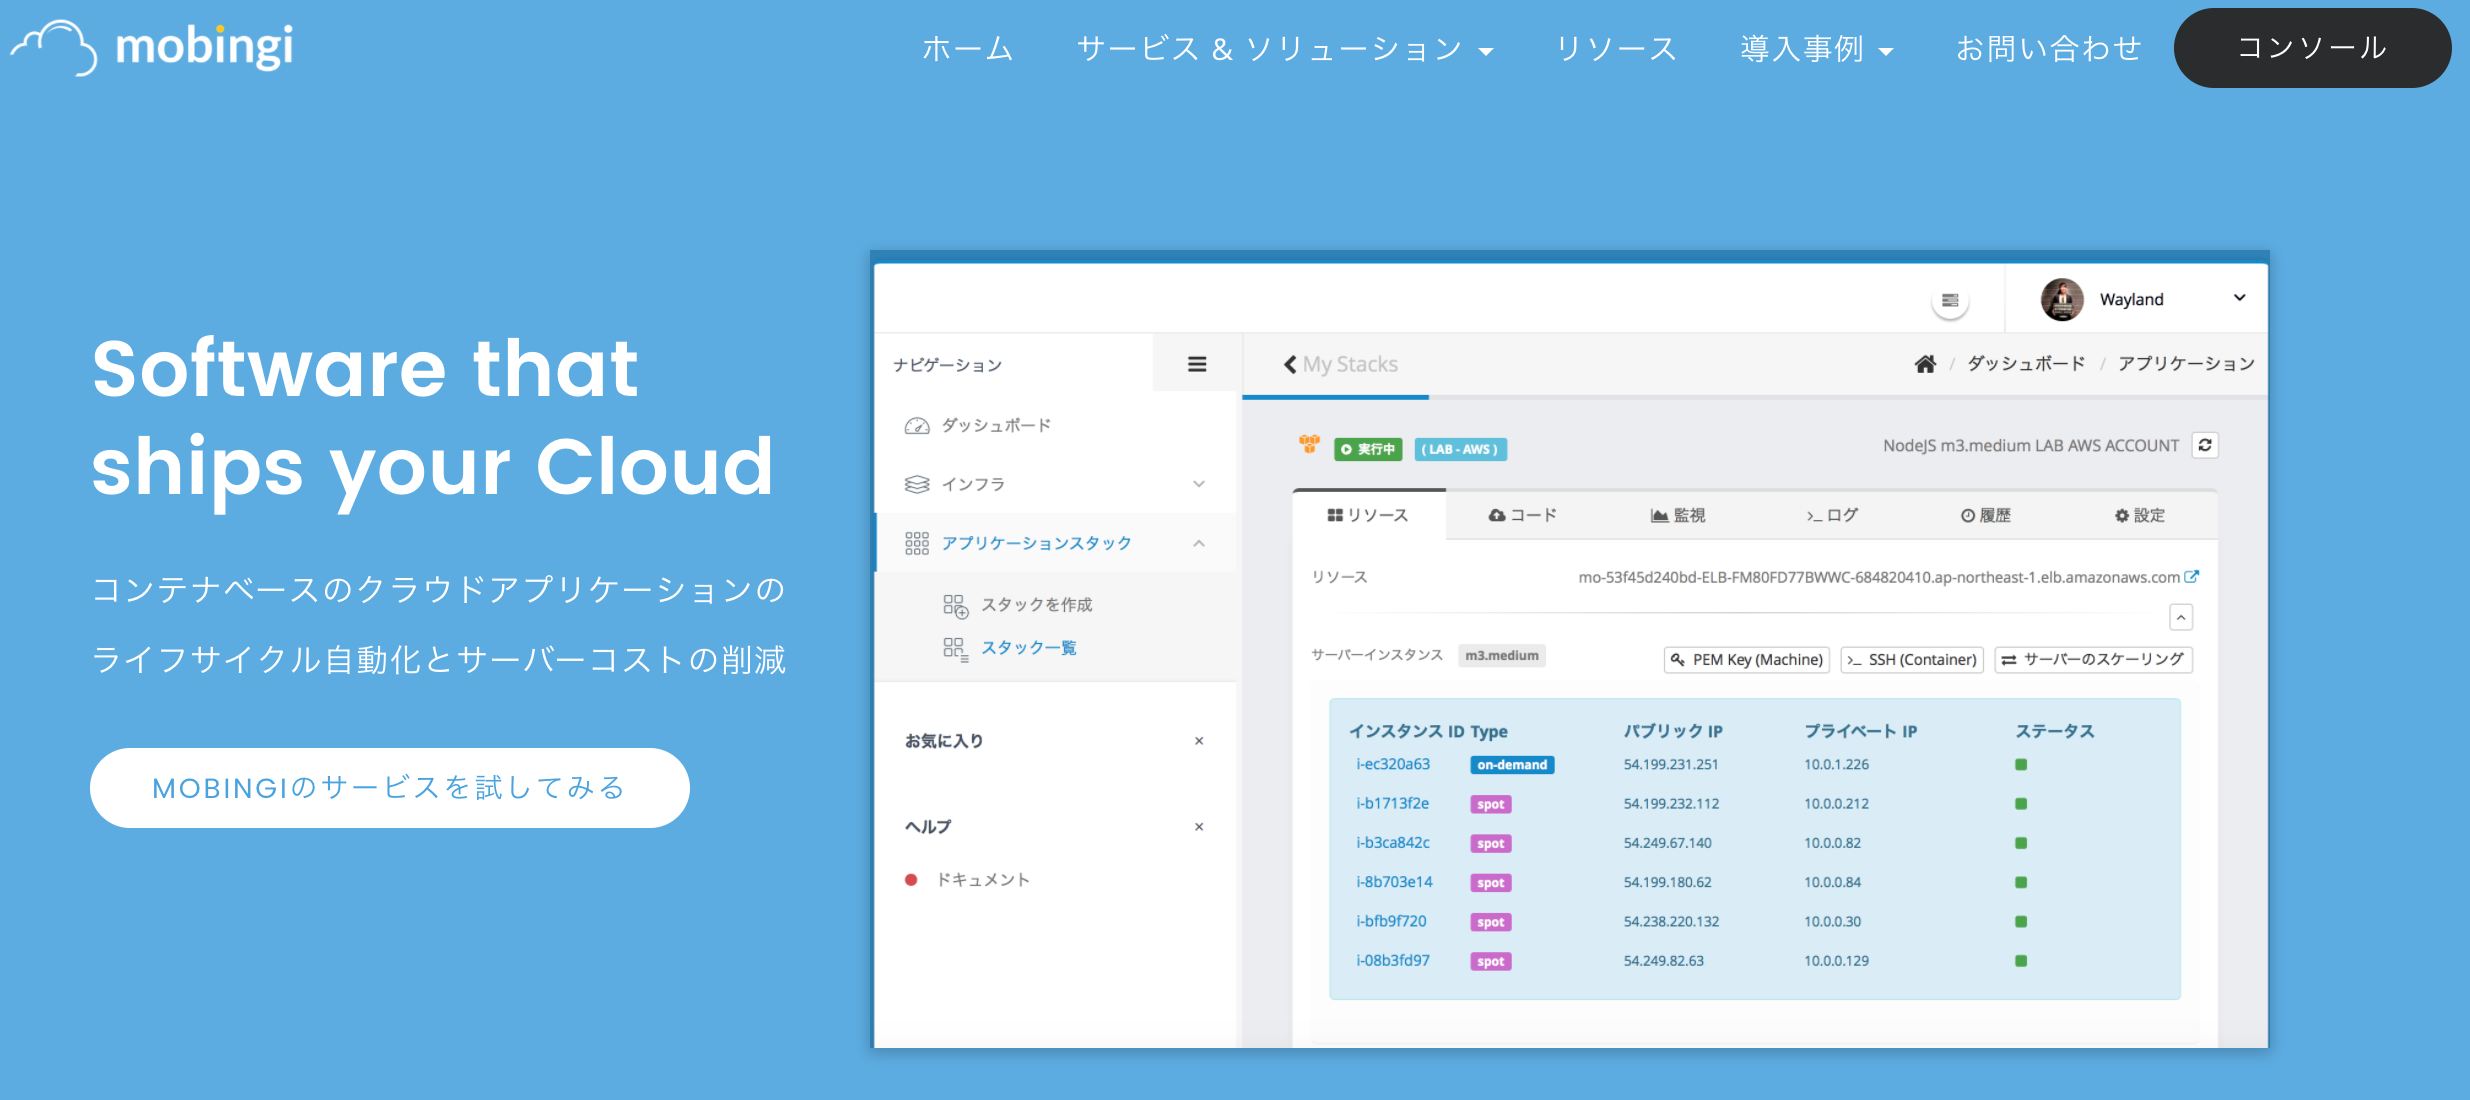Screen dimensions: 2470x1100
Task: Switch to the 監視 tab
Action: pyautogui.click(x=1678, y=516)
